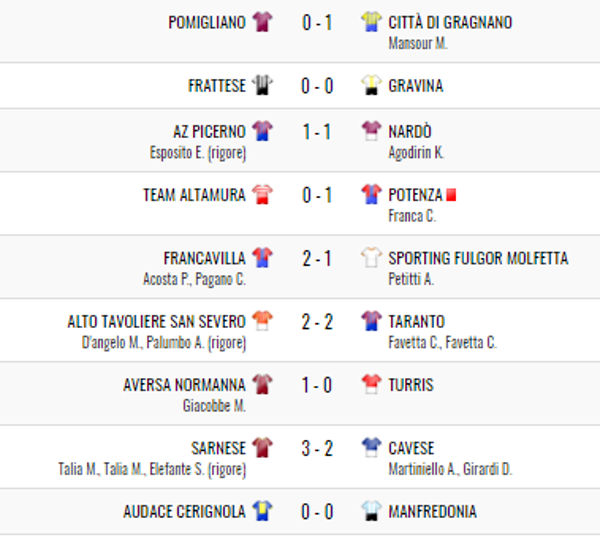Image resolution: width=600 pixels, height=543 pixels.
Task: Open AZ Picerno team link
Action: pyautogui.click(x=209, y=131)
